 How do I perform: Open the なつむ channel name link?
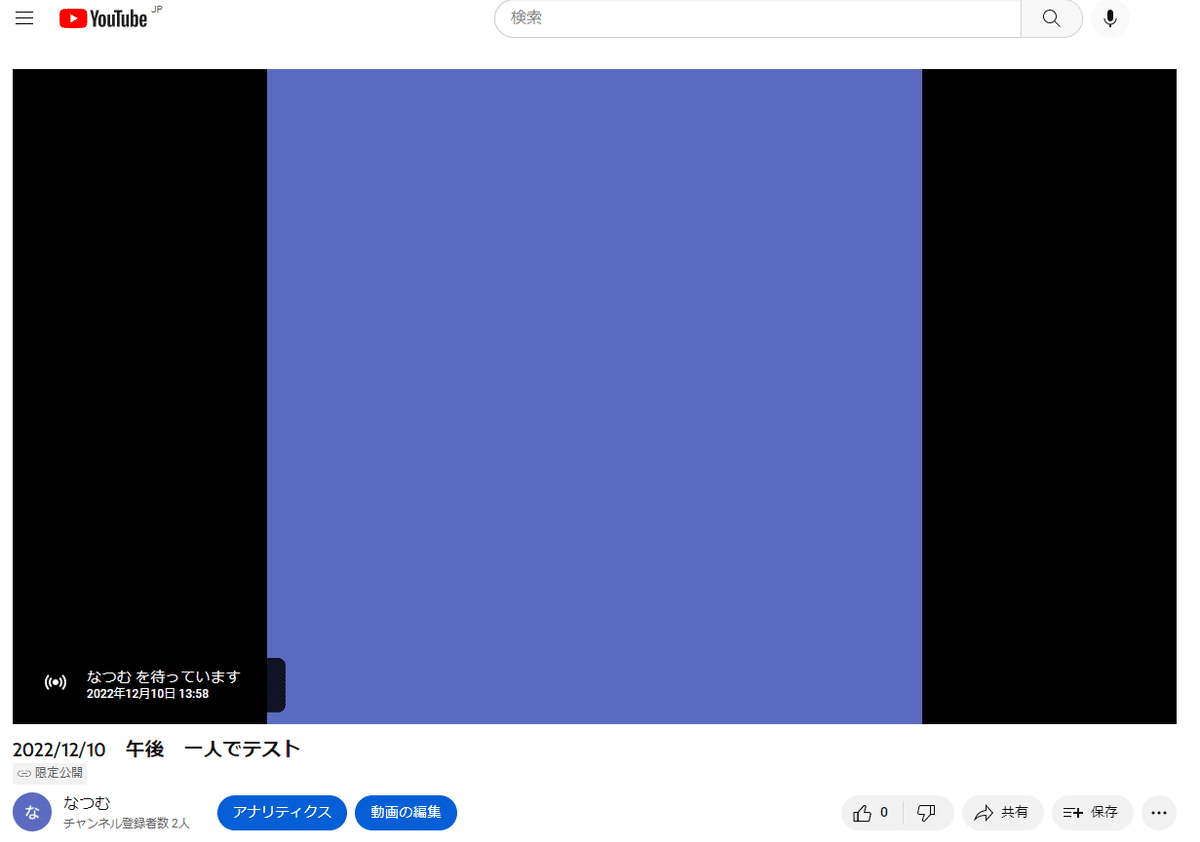pos(87,803)
